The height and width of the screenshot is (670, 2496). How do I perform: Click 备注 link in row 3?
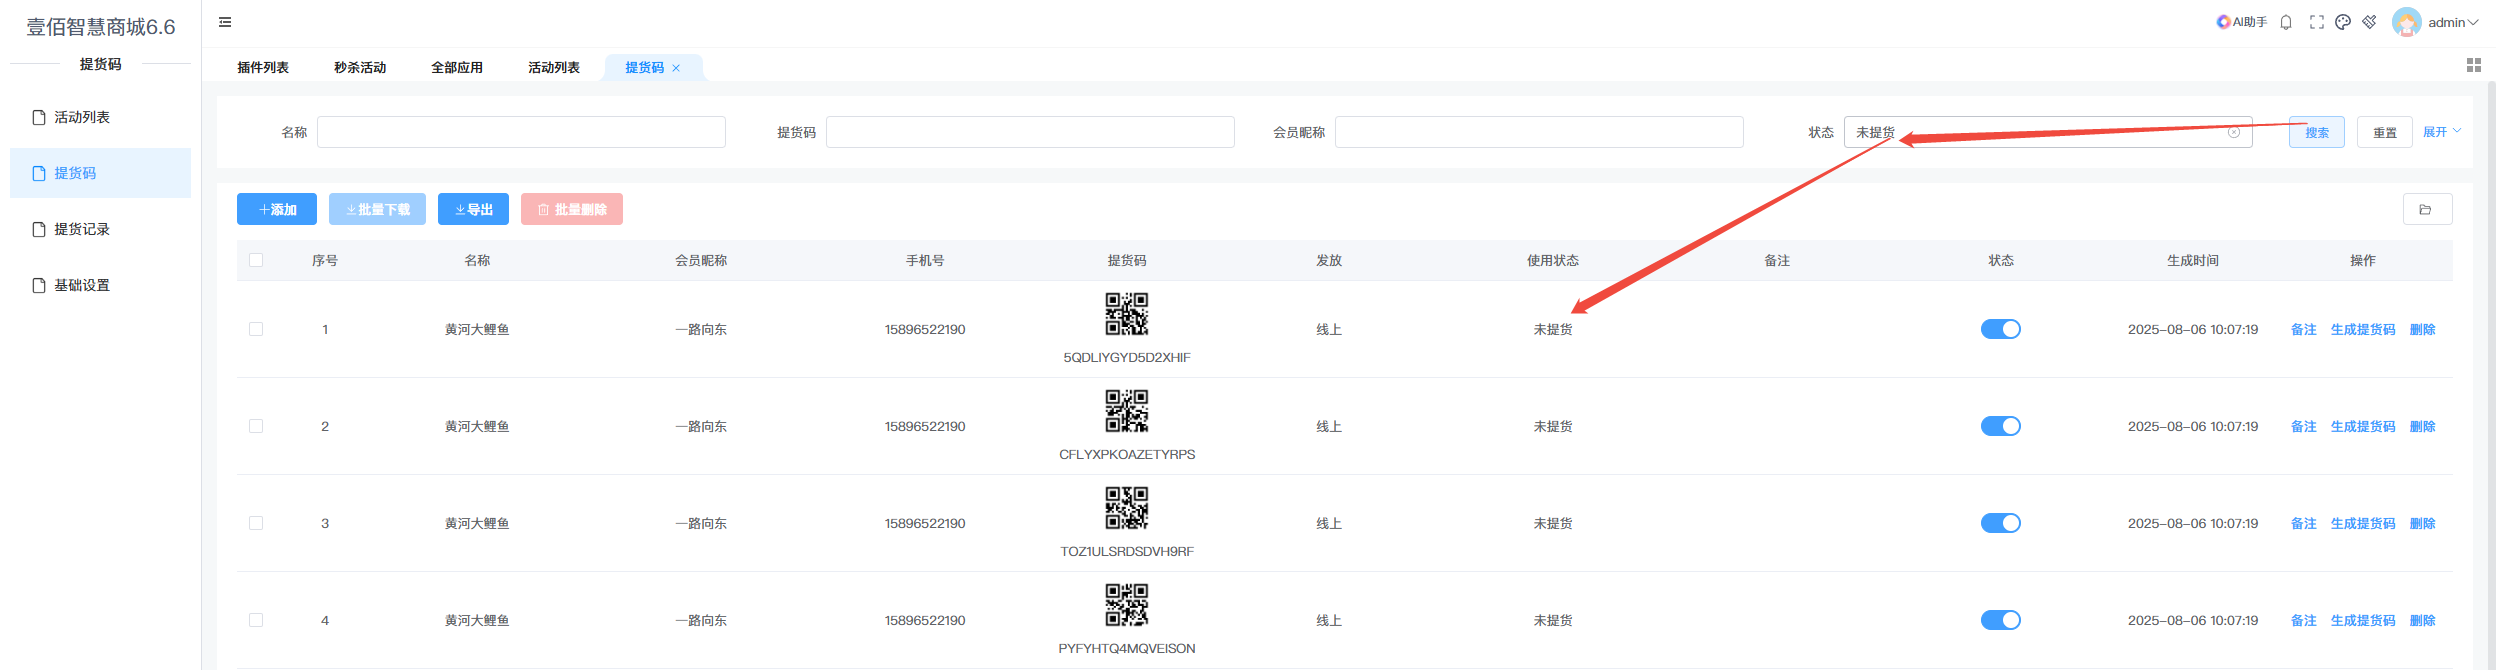click(2304, 523)
